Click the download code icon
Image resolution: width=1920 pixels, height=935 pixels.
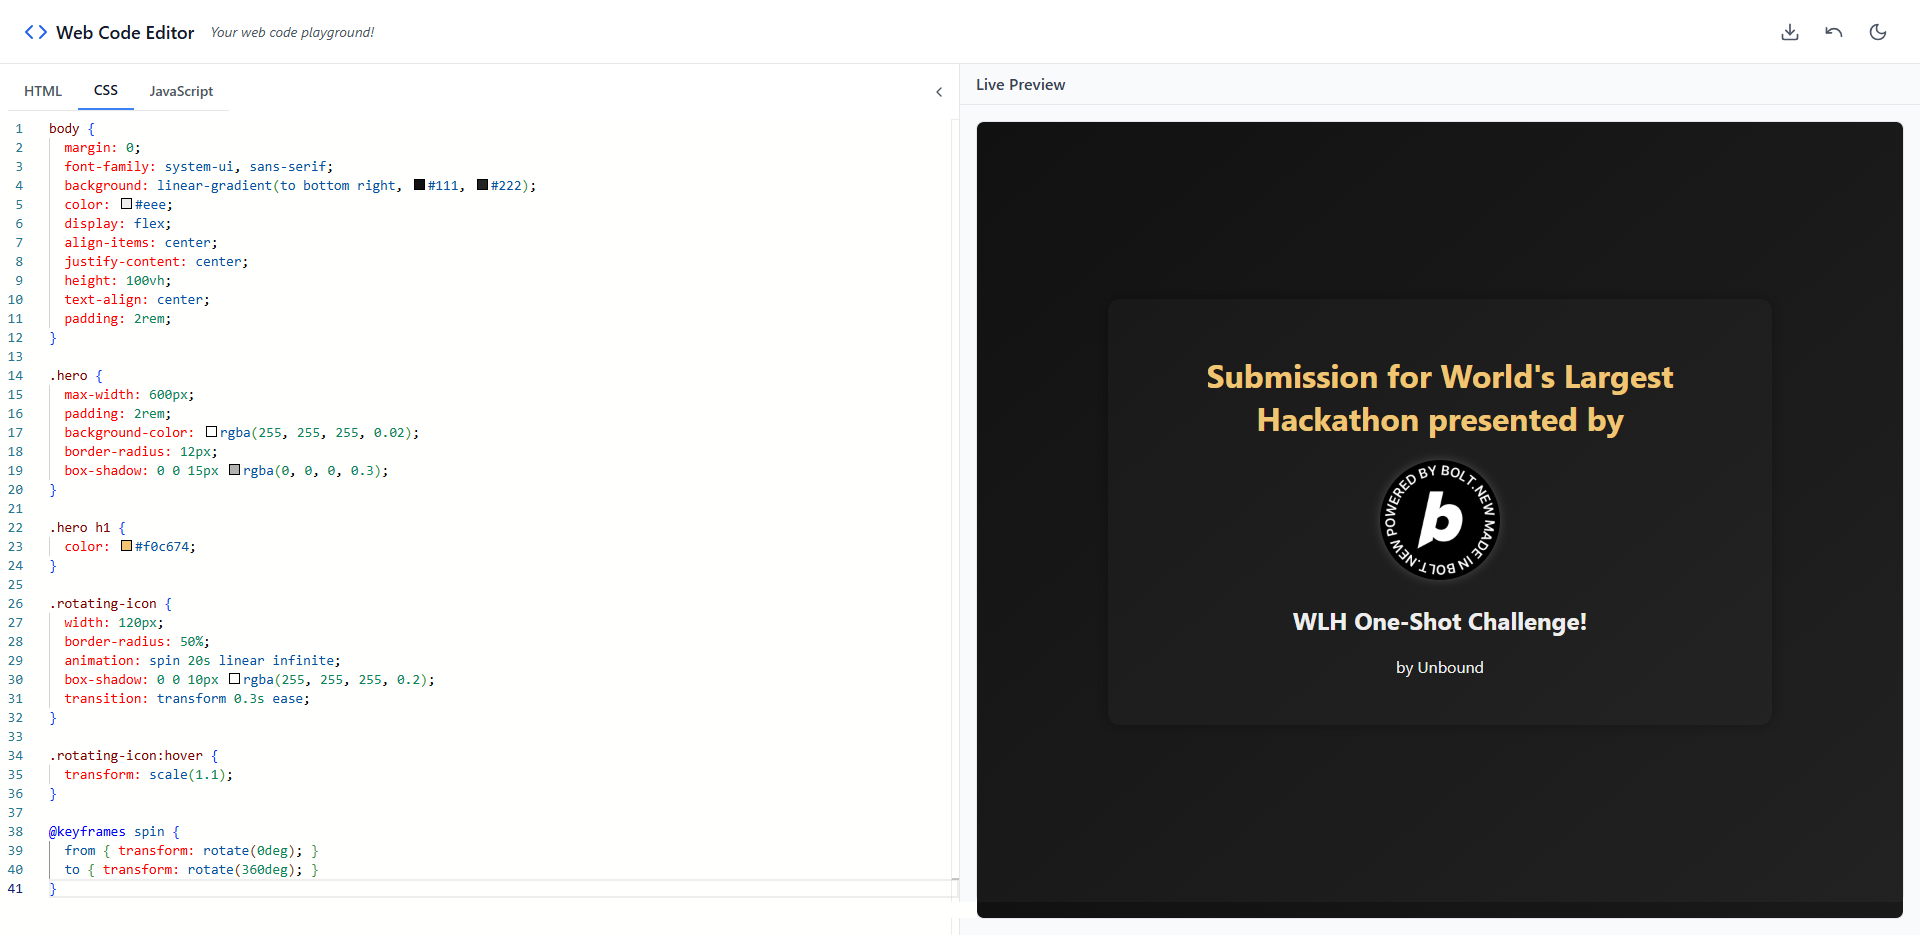1790,32
